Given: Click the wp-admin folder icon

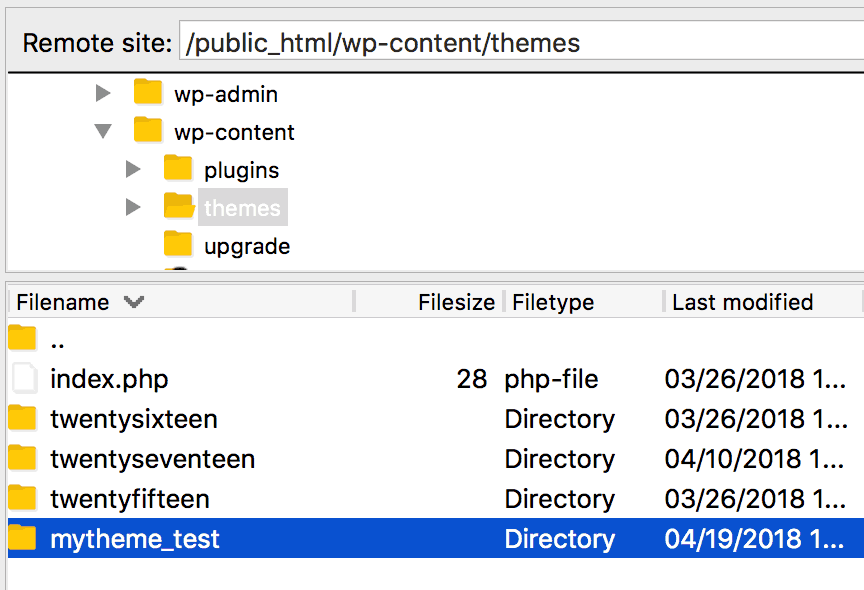Looking at the screenshot, I should point(148,92).
